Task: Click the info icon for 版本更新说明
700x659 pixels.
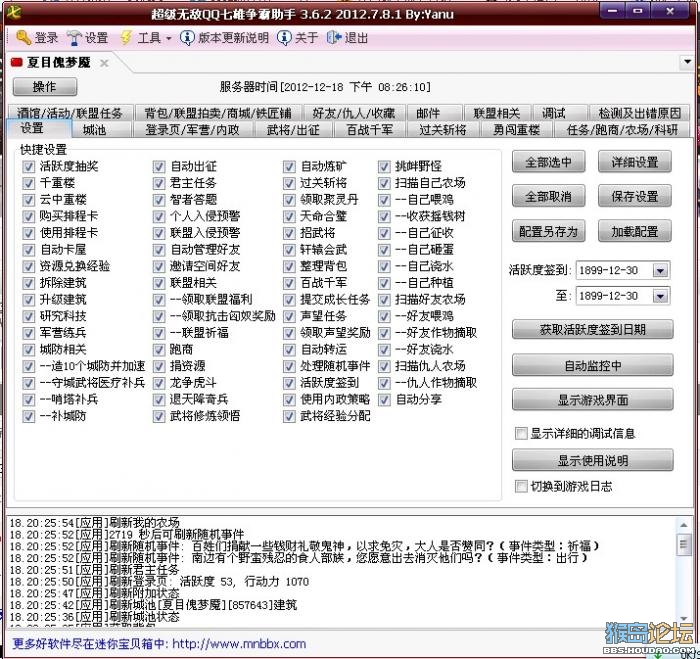Action: tap(187, 38)
